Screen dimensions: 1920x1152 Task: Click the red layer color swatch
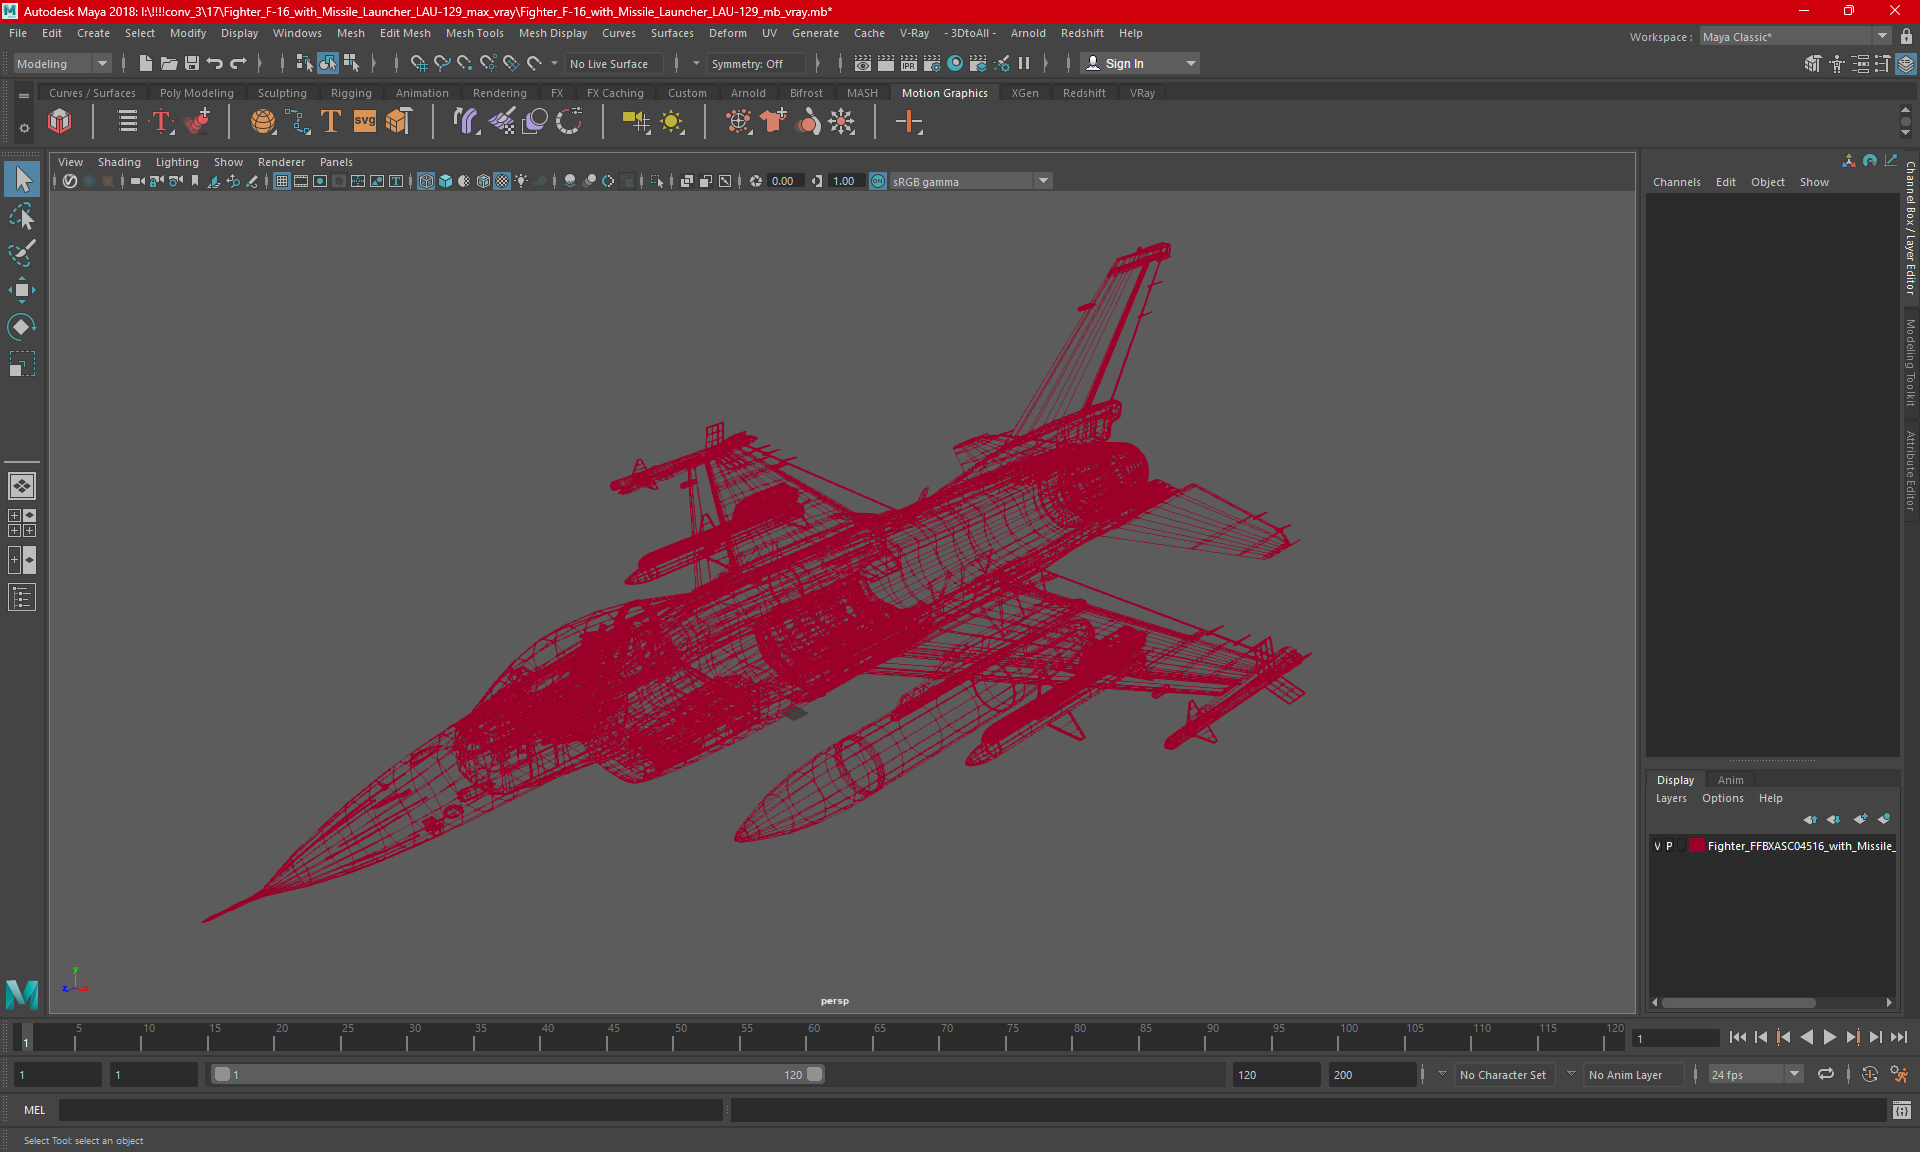[1697, 846]
